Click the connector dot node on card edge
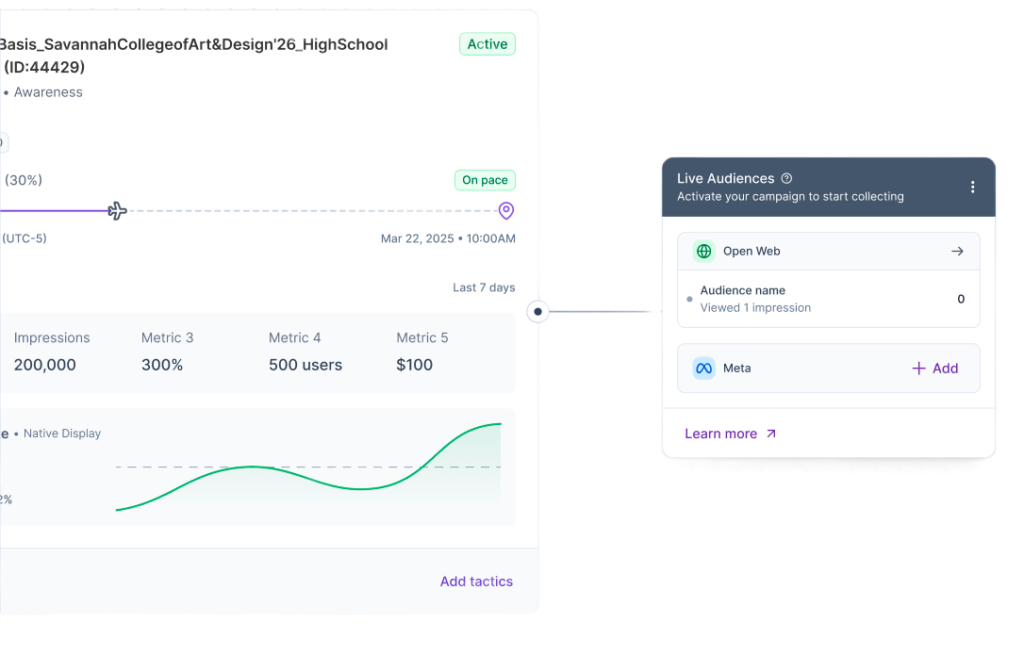The height and width of the screenshot is (656, 1024). [x=537, y=312]
